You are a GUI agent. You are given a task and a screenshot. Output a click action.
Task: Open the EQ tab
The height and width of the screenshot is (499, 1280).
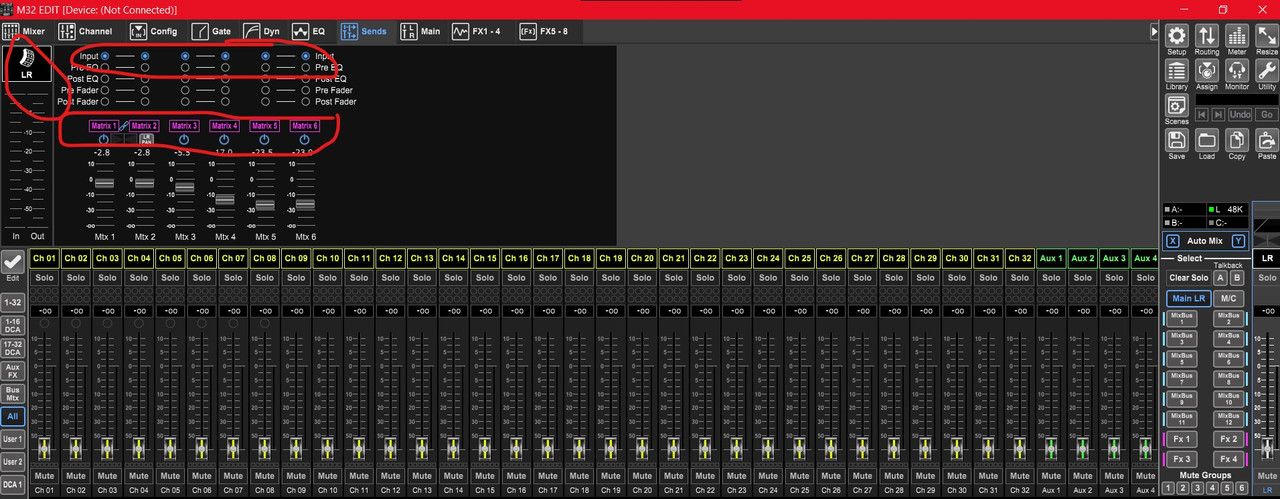point(309,32)
